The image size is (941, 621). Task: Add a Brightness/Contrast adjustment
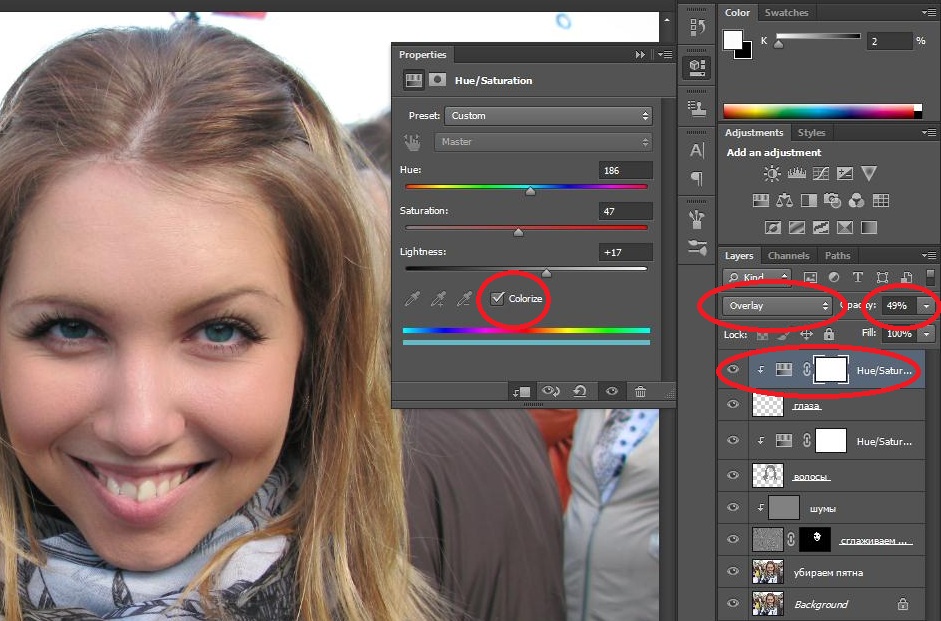772,174
